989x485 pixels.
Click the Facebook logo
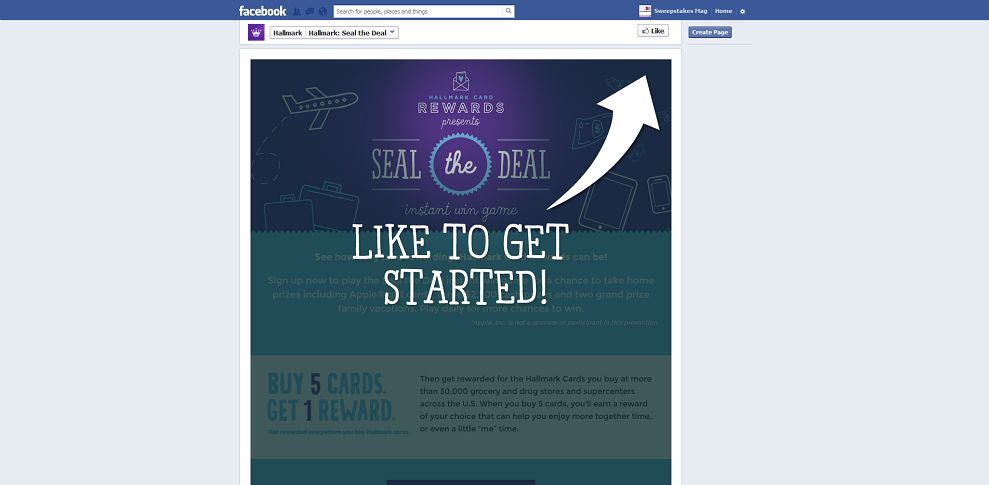pos(262,11)
